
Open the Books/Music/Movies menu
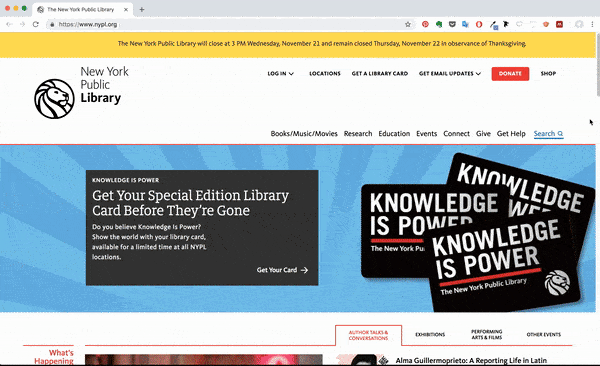304,134
